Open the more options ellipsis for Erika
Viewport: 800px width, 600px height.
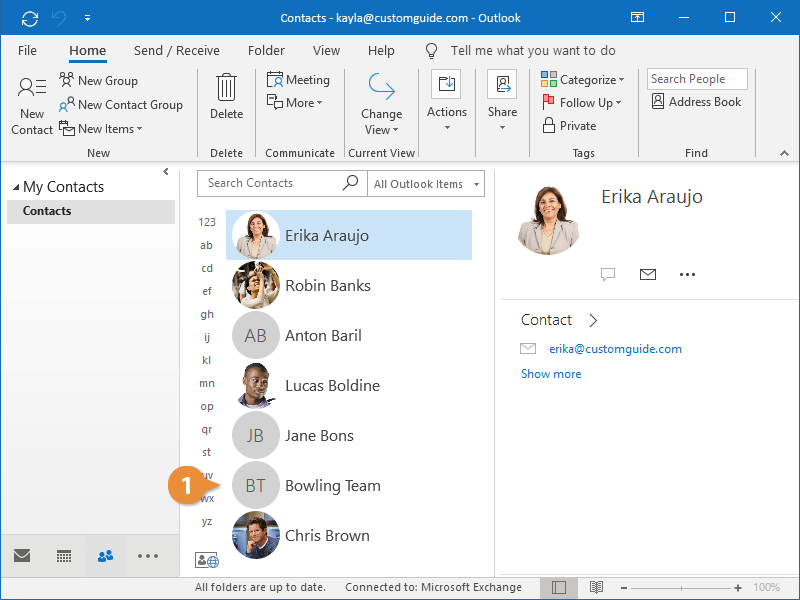click(x=687, y=274)
